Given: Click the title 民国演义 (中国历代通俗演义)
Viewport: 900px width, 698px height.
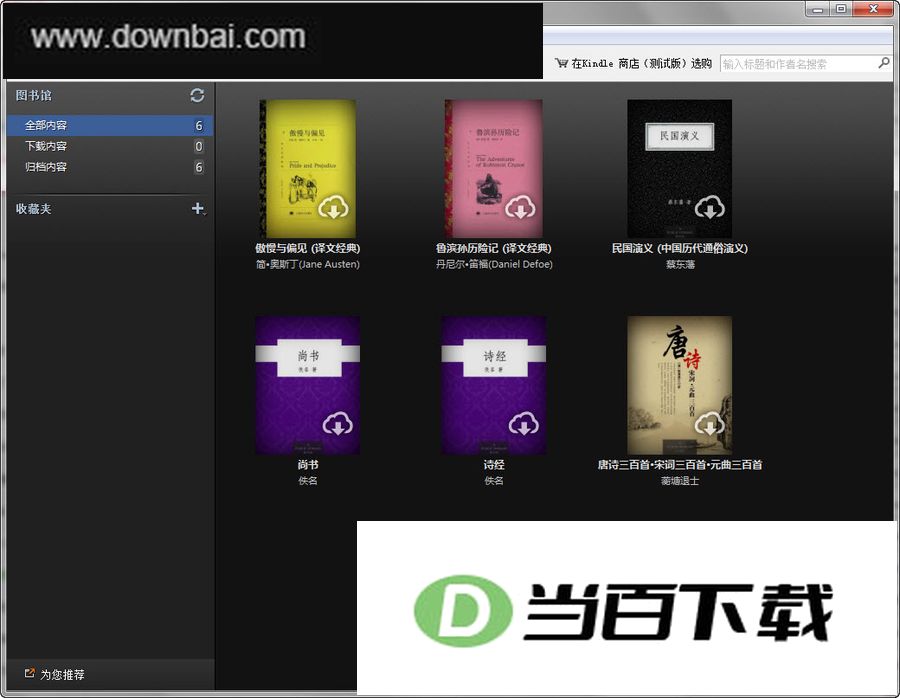Looking at the screenshot, I should coord(680,249).
